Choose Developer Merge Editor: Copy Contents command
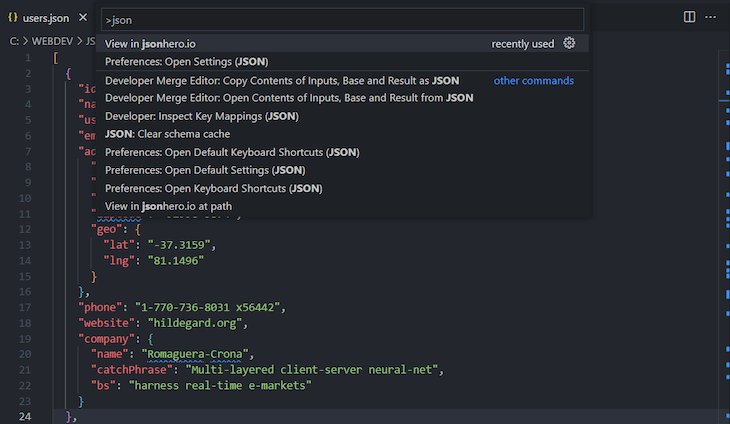Viewport: 730px width, 424px height. 282,80
